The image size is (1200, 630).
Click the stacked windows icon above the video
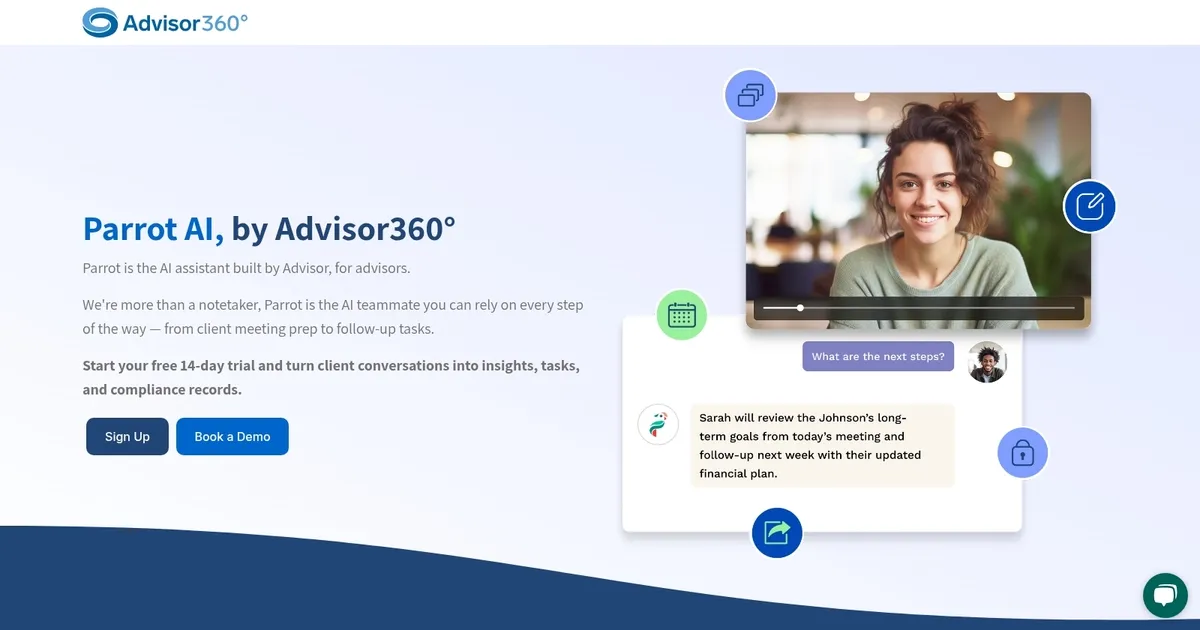tap(750, 95)
